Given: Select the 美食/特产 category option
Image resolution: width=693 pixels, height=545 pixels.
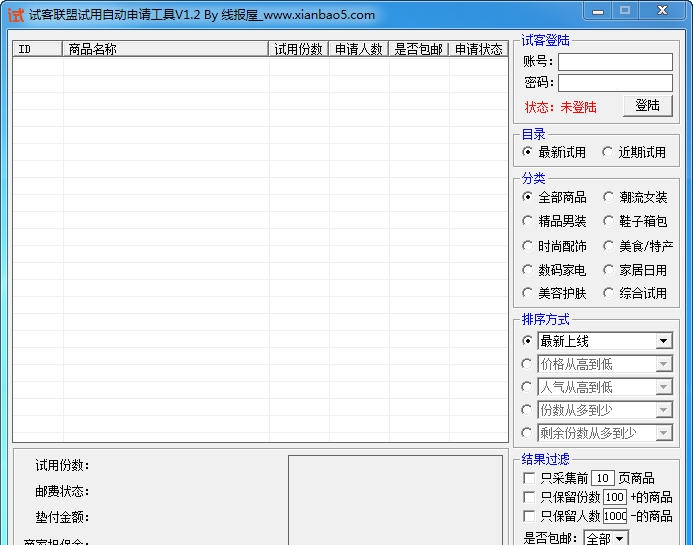Looking at the screenshot, I should (608, 246).
